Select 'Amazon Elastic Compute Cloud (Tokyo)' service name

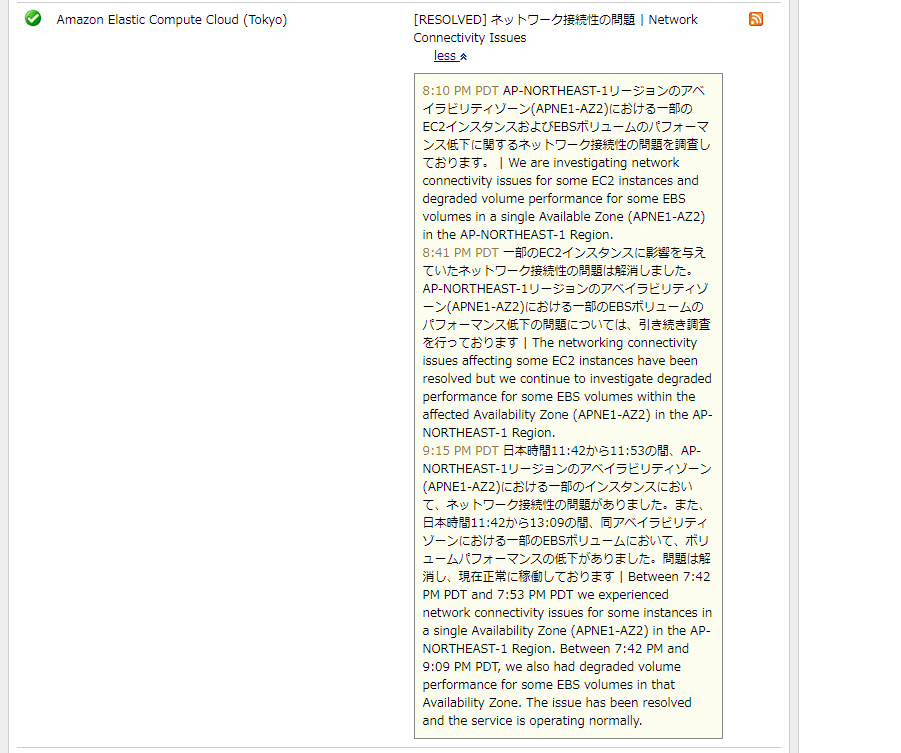tap(172, 20)
